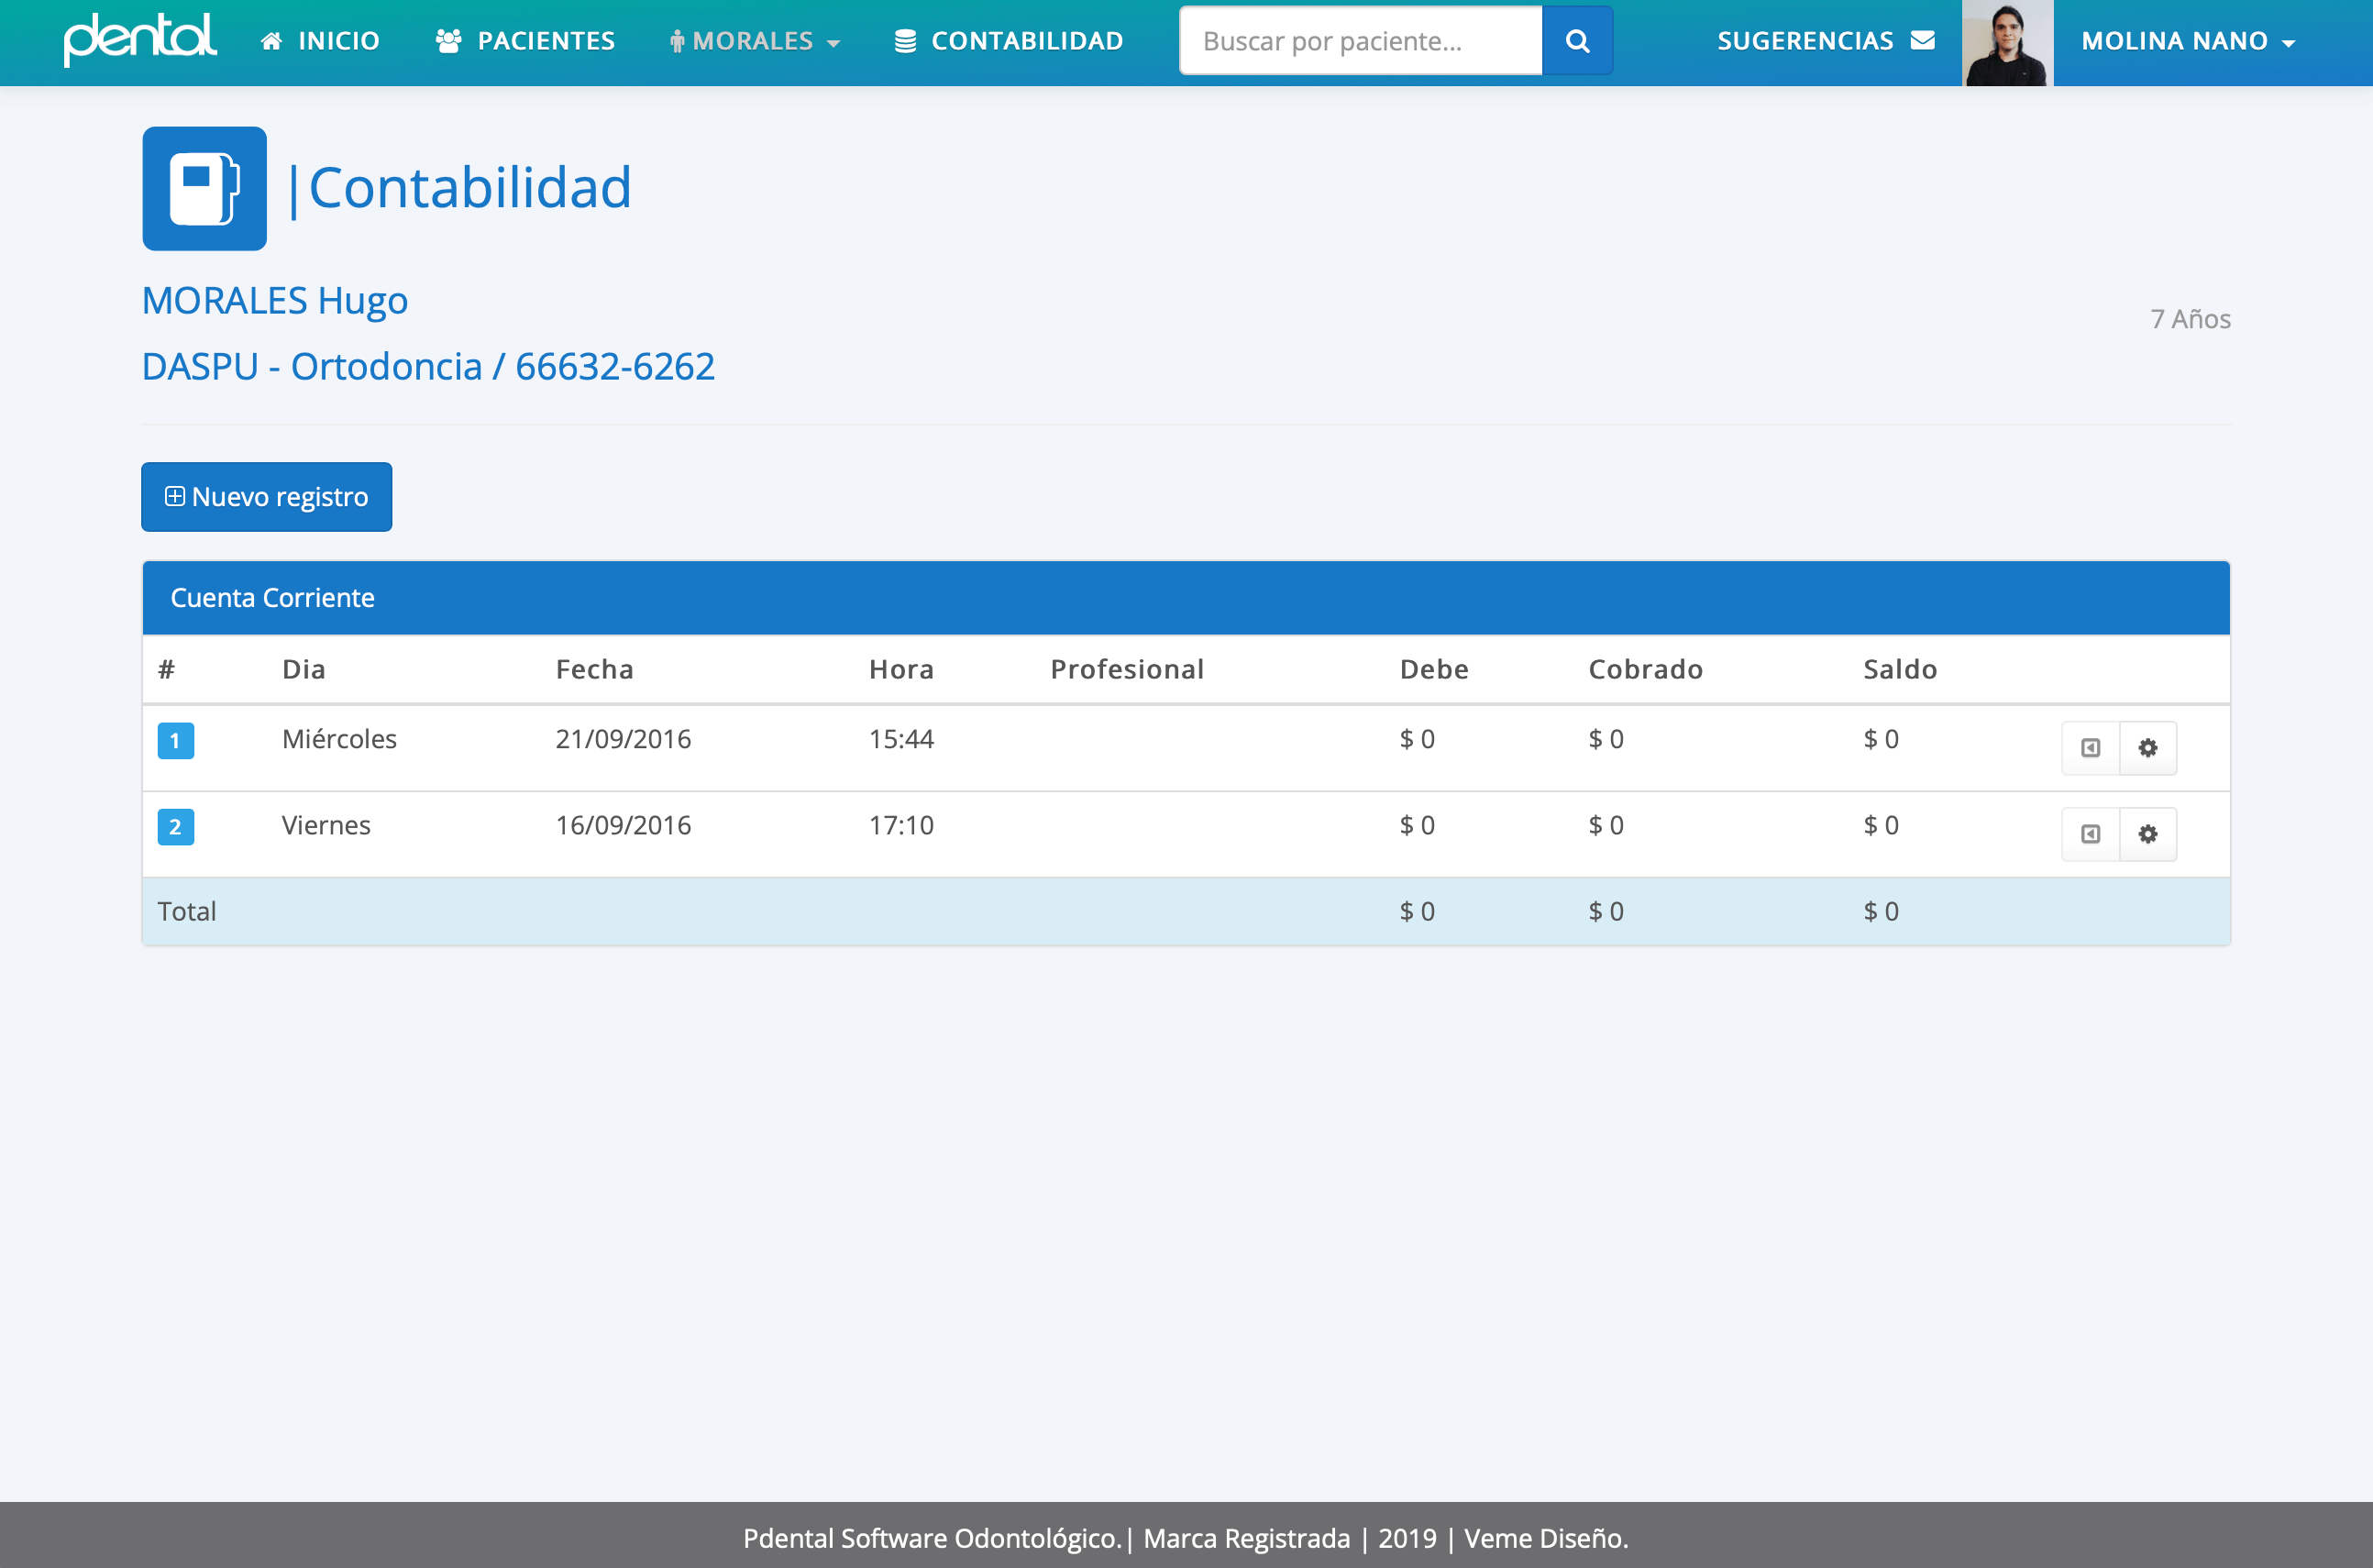Open the MORALES Hugo patient link
The height and width of the screenshot is (1568, 2373).
point(274,300)
